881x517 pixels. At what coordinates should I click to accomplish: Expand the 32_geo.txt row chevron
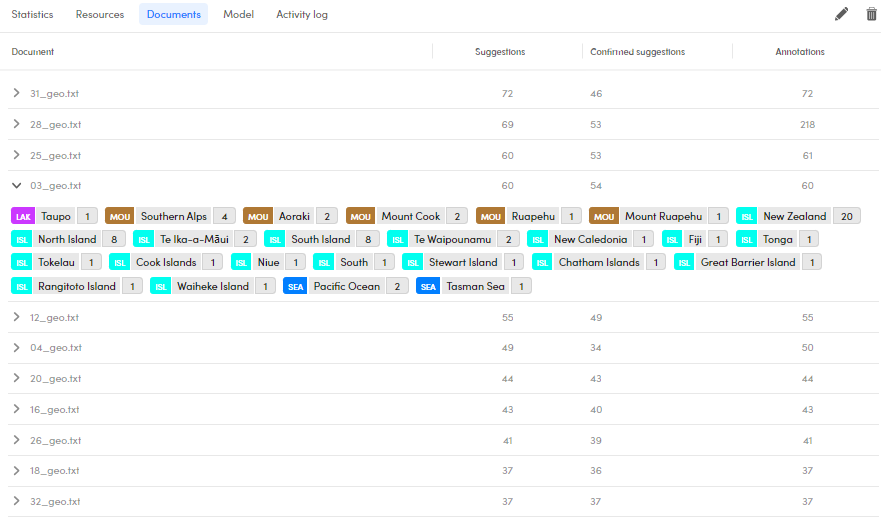point(16,501)
